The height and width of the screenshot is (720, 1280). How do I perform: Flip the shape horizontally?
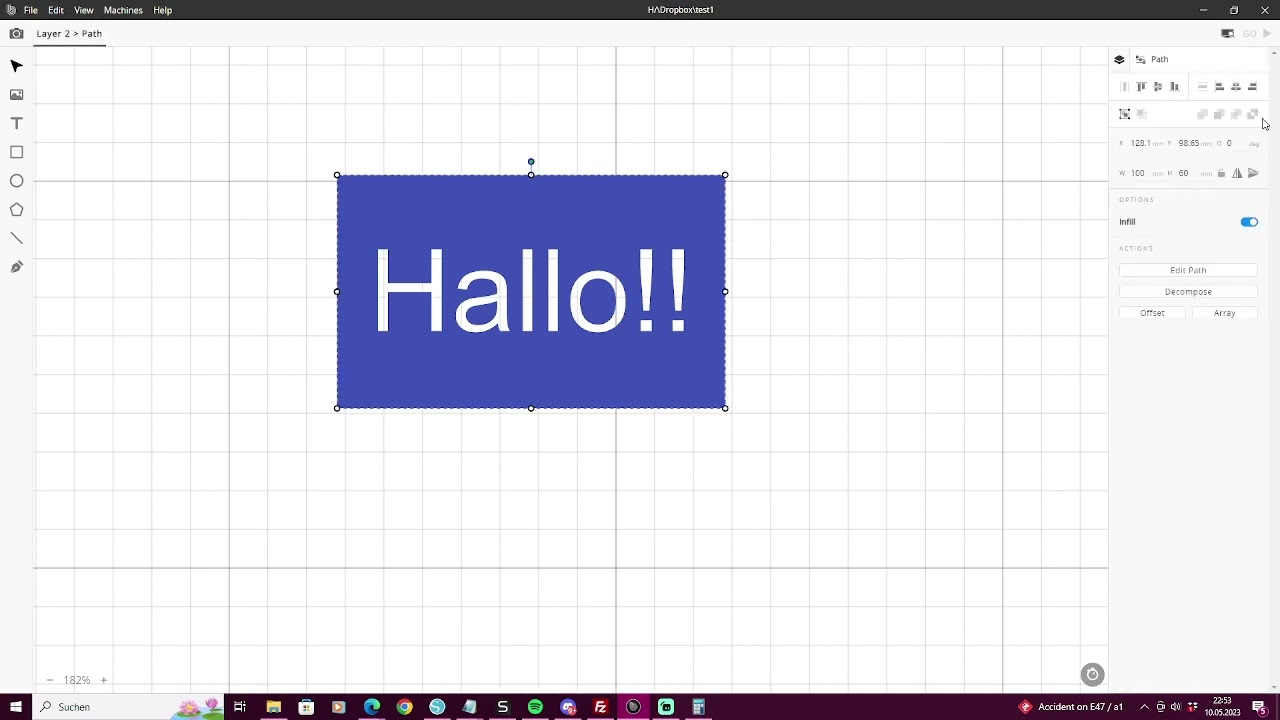point(1237,173)
